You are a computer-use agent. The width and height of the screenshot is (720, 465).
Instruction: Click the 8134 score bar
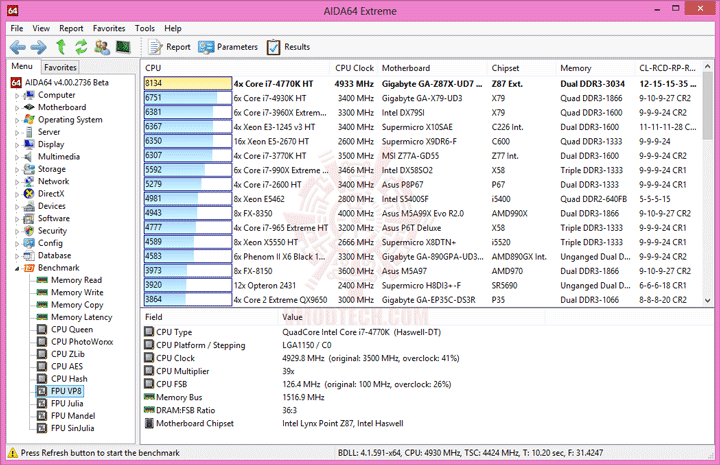point(188,83)
